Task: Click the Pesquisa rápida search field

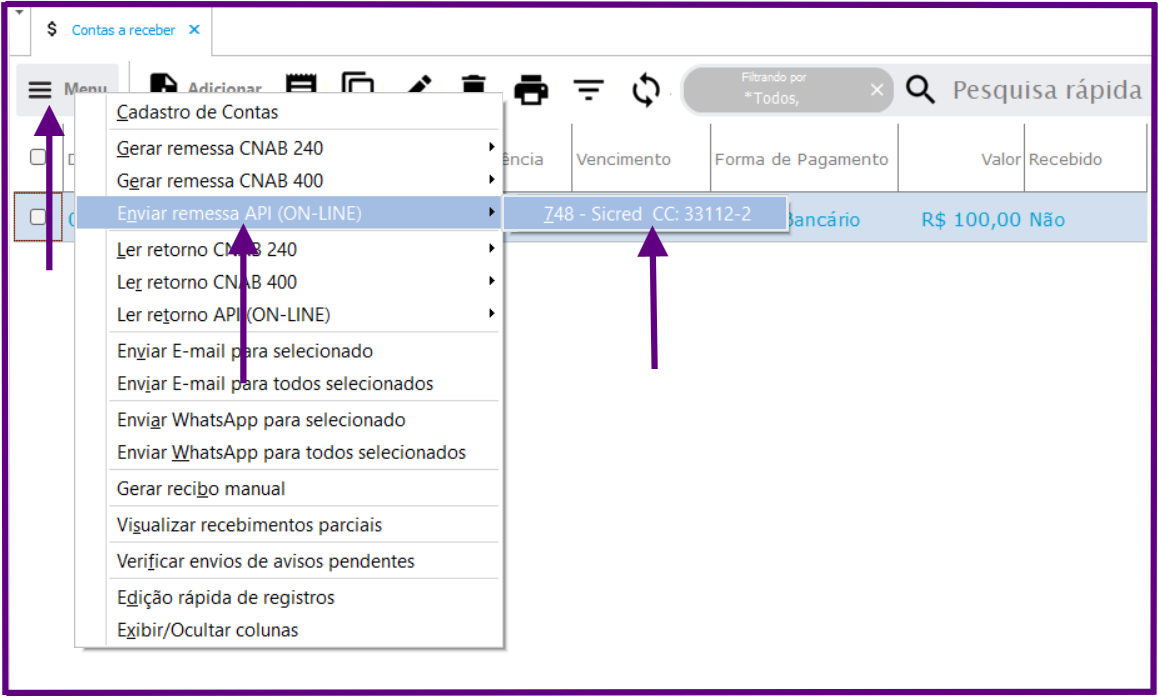Action: pos(1046,90)
